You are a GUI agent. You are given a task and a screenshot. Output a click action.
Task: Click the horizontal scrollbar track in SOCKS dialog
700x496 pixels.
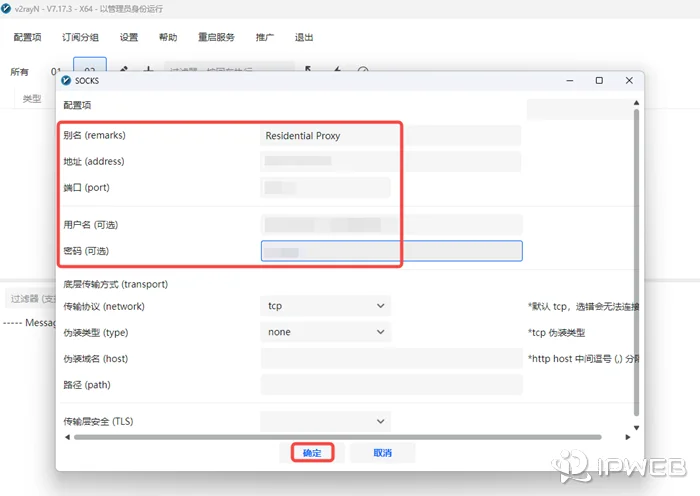(338, 437)
